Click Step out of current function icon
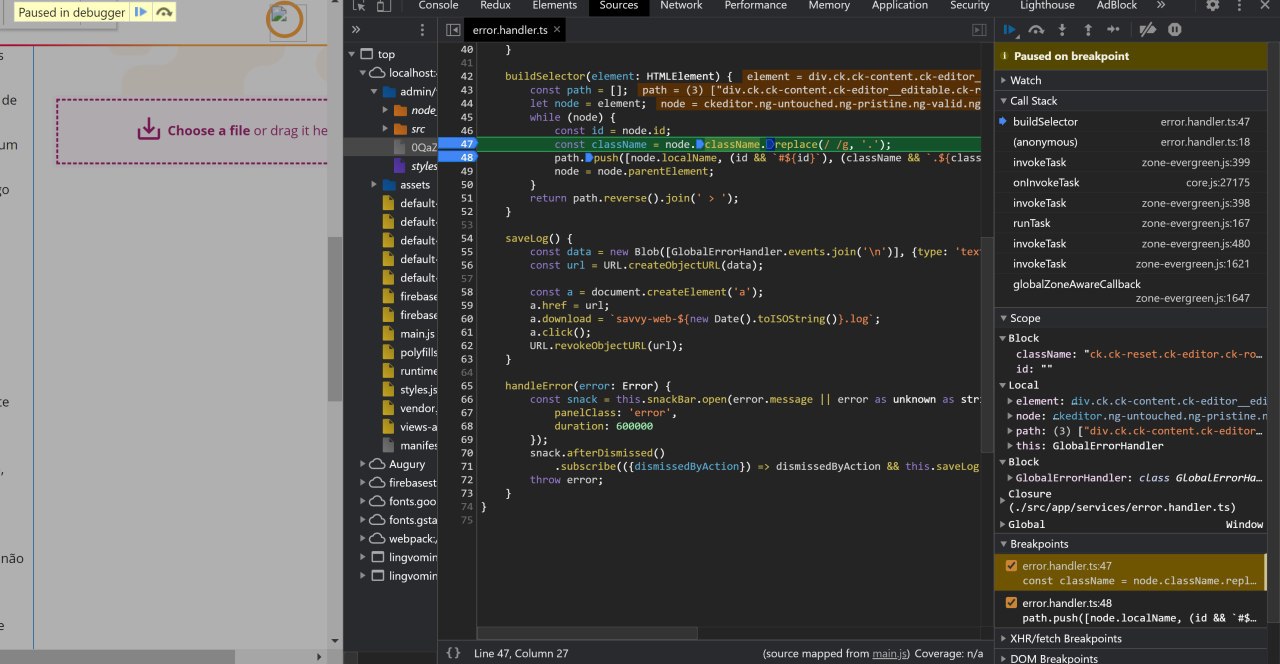The image size is (1280, 664). click(x=1088, y=30)
